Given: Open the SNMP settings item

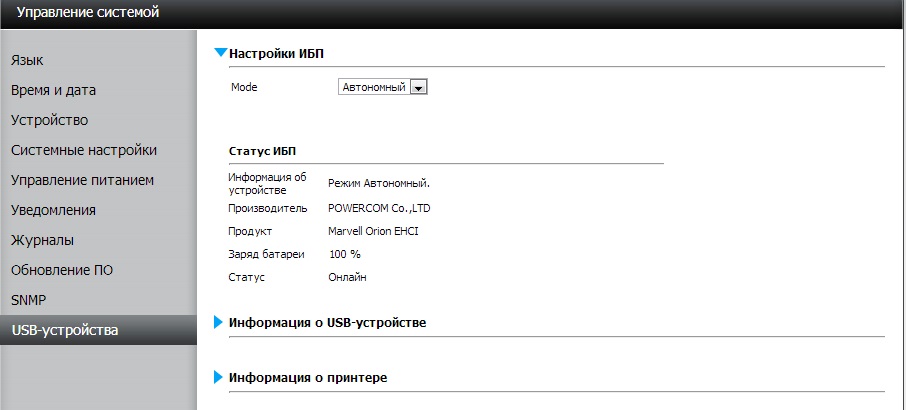Looking at the screenshot, I should point(28,300).
